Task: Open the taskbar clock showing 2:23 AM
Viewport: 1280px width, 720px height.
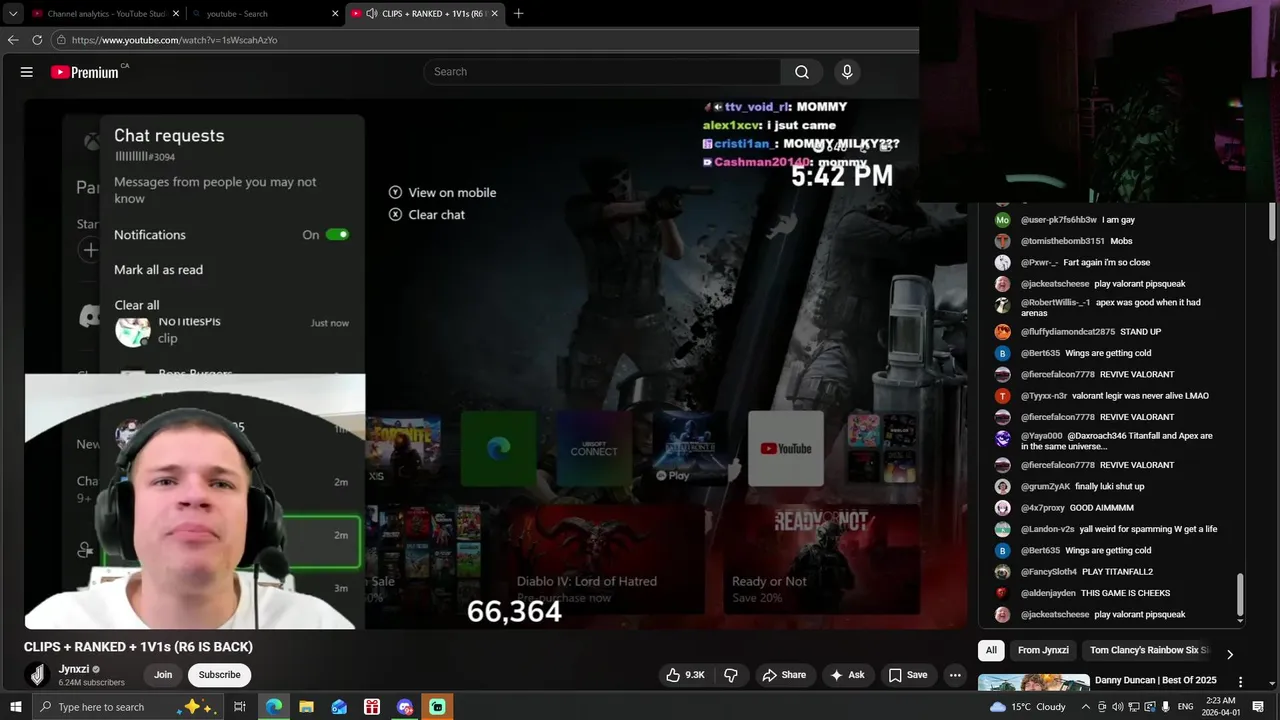Action: tap(1220, 707)
